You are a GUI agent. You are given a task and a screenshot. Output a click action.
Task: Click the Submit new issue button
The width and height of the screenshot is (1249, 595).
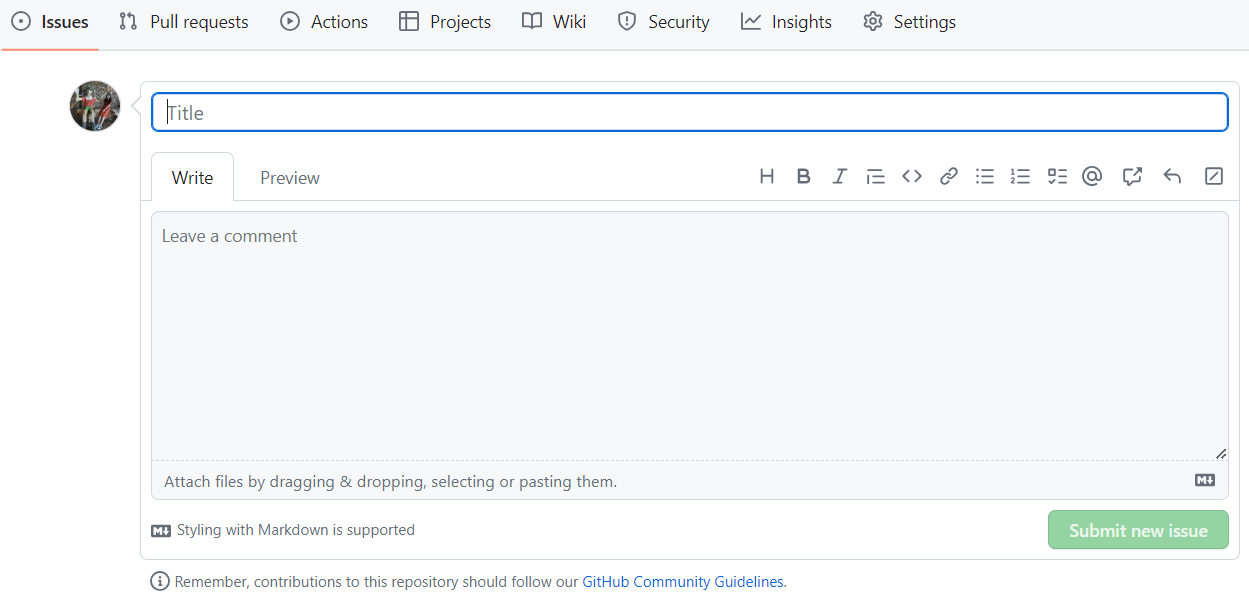point(1138,530)
